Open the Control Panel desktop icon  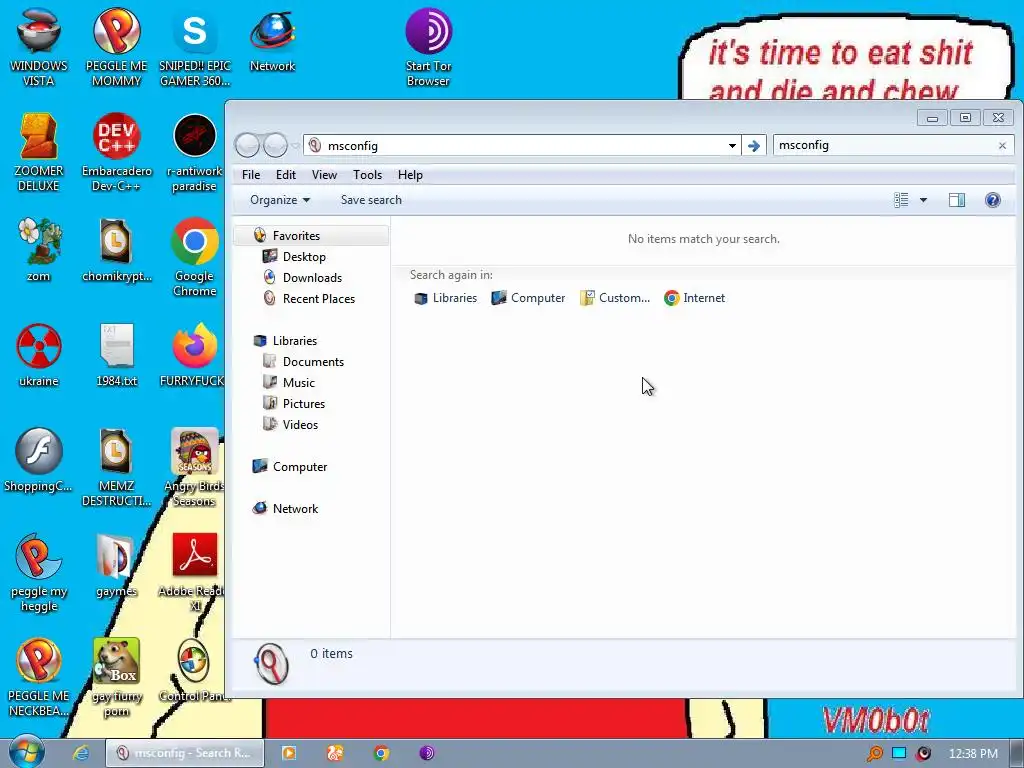195,671
